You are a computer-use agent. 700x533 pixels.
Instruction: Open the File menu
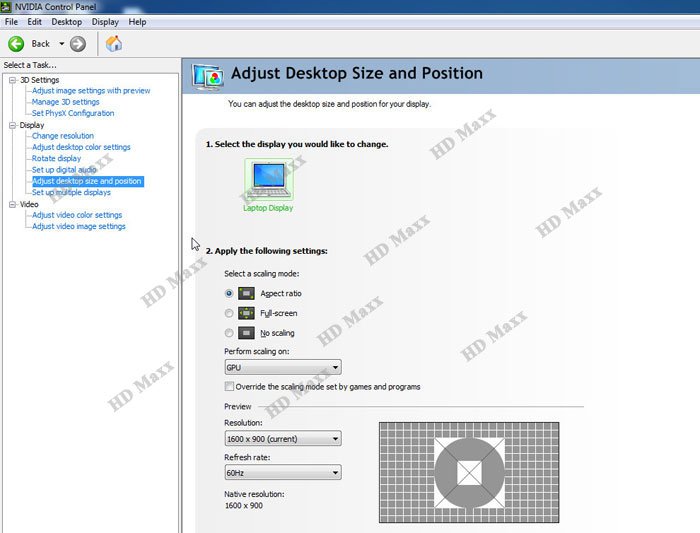[11, 22]
